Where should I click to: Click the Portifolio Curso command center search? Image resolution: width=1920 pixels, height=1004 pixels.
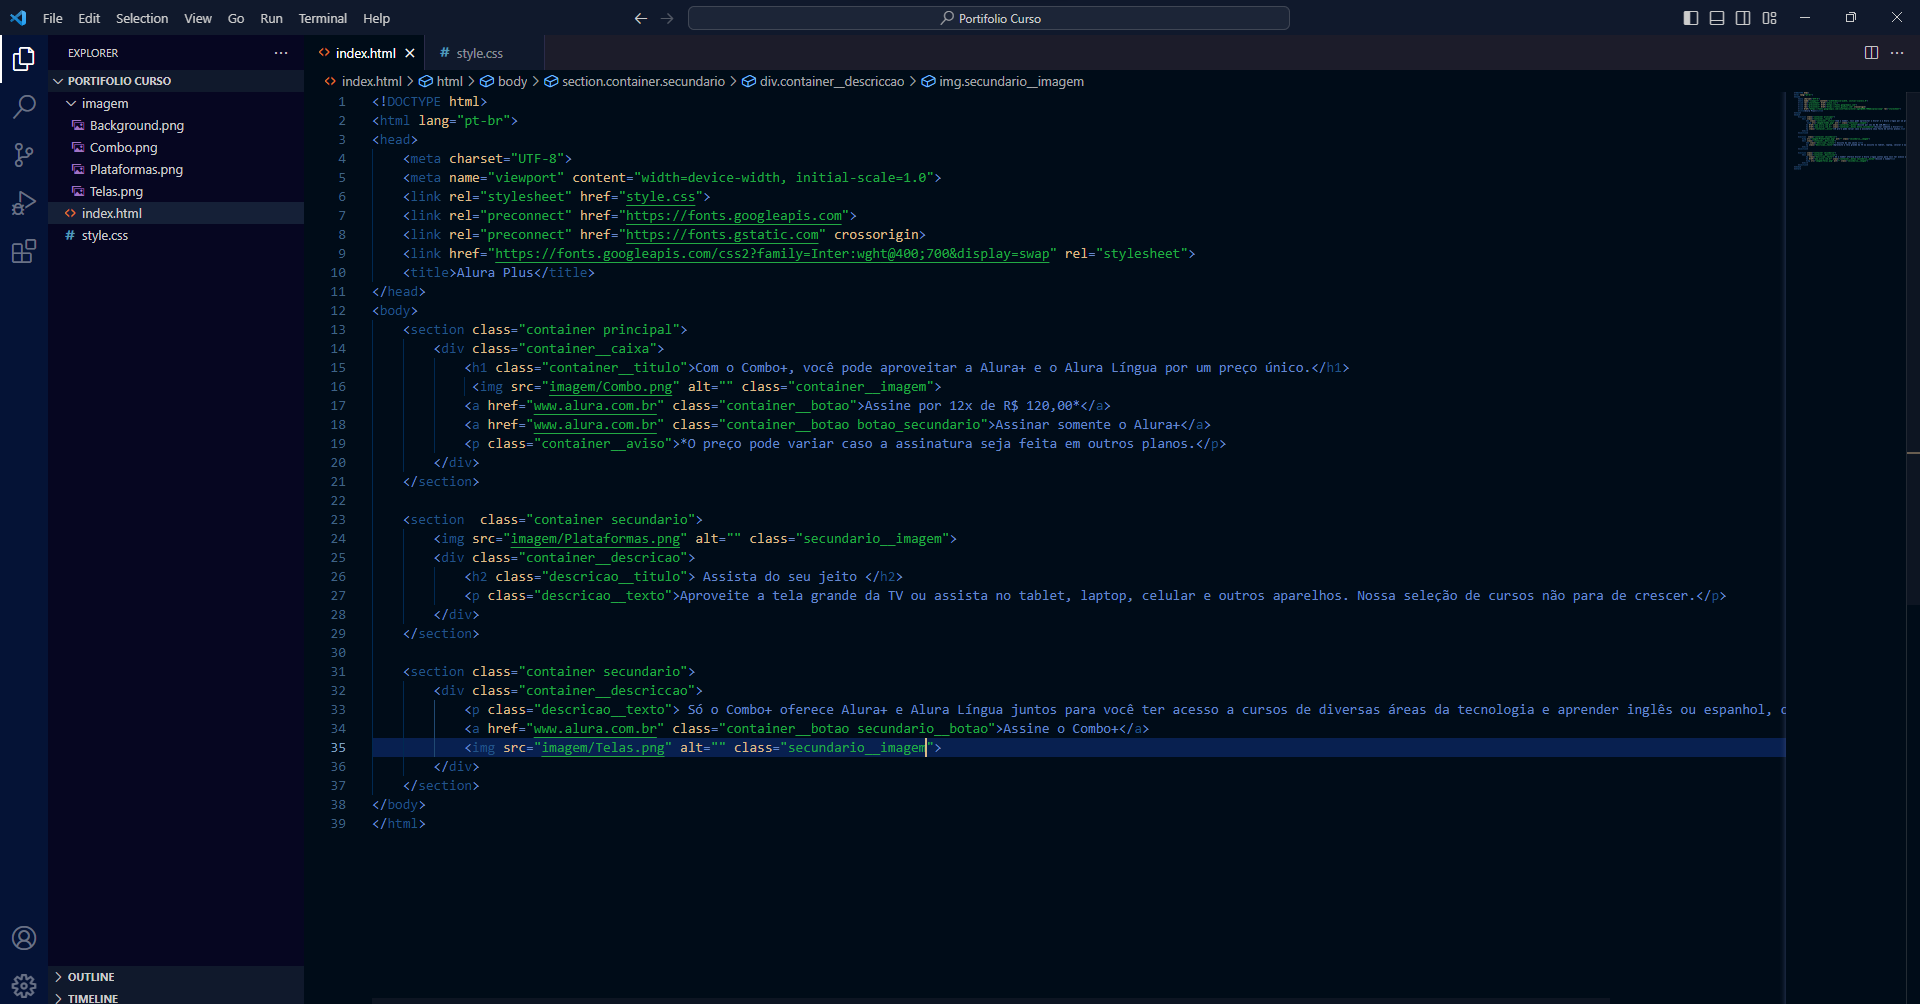tap(989, 18)
